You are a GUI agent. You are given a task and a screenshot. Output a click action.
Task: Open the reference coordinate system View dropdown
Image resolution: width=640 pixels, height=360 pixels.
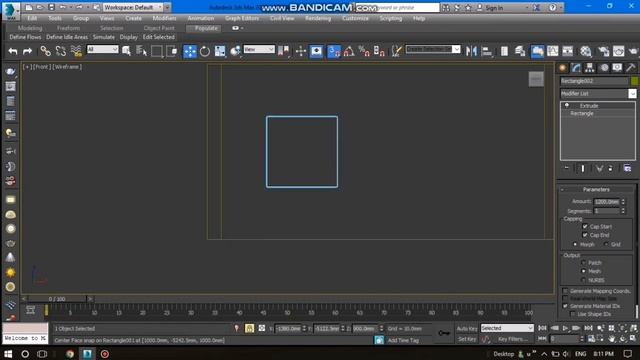pyautogui.click(x=259, y=49)
